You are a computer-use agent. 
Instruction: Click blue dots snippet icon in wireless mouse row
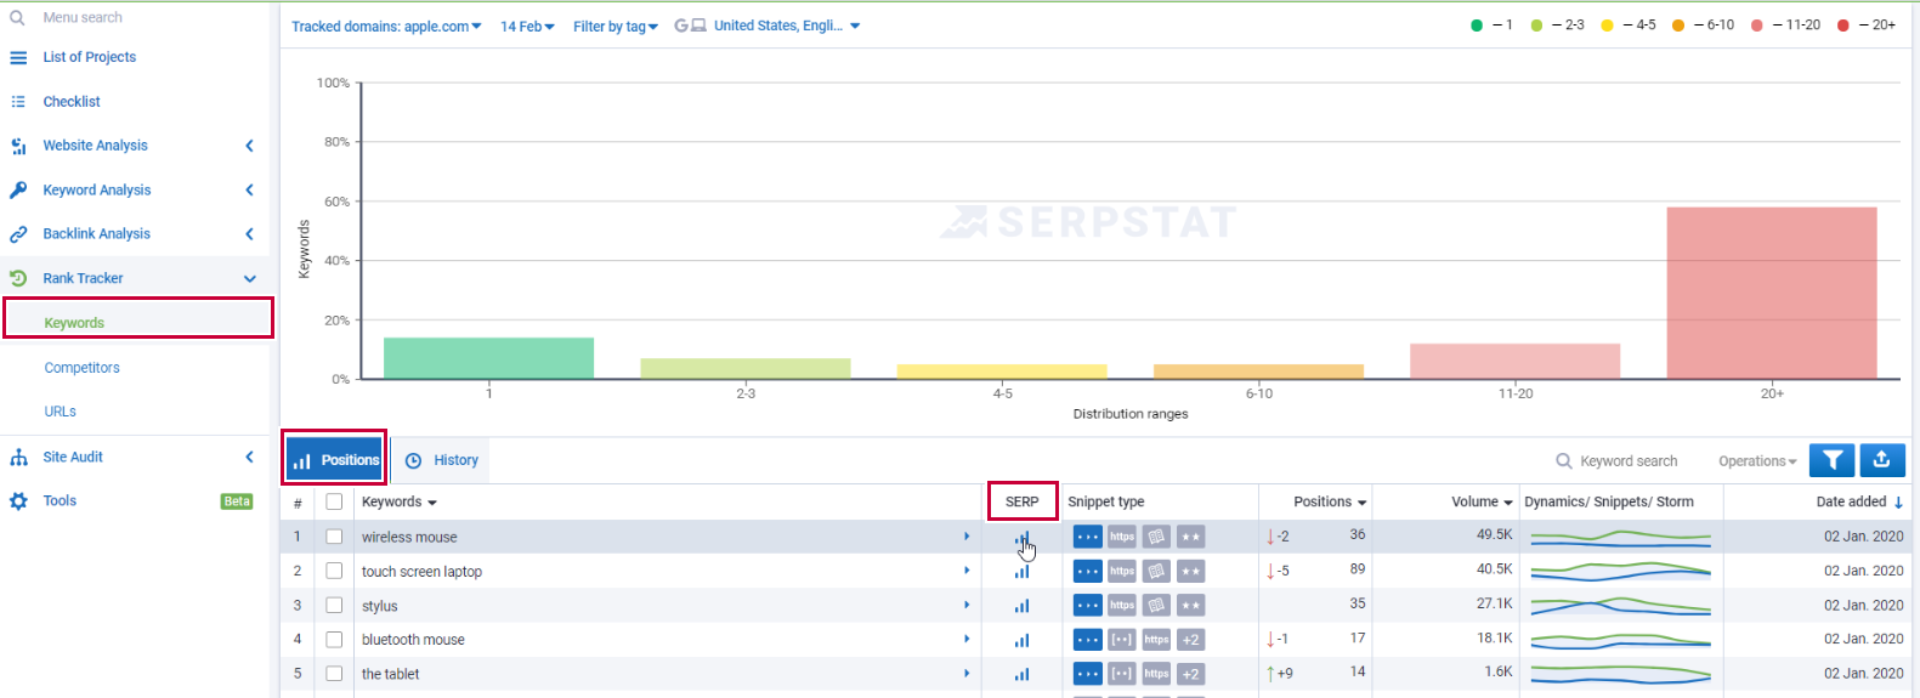click(1087, 537)
